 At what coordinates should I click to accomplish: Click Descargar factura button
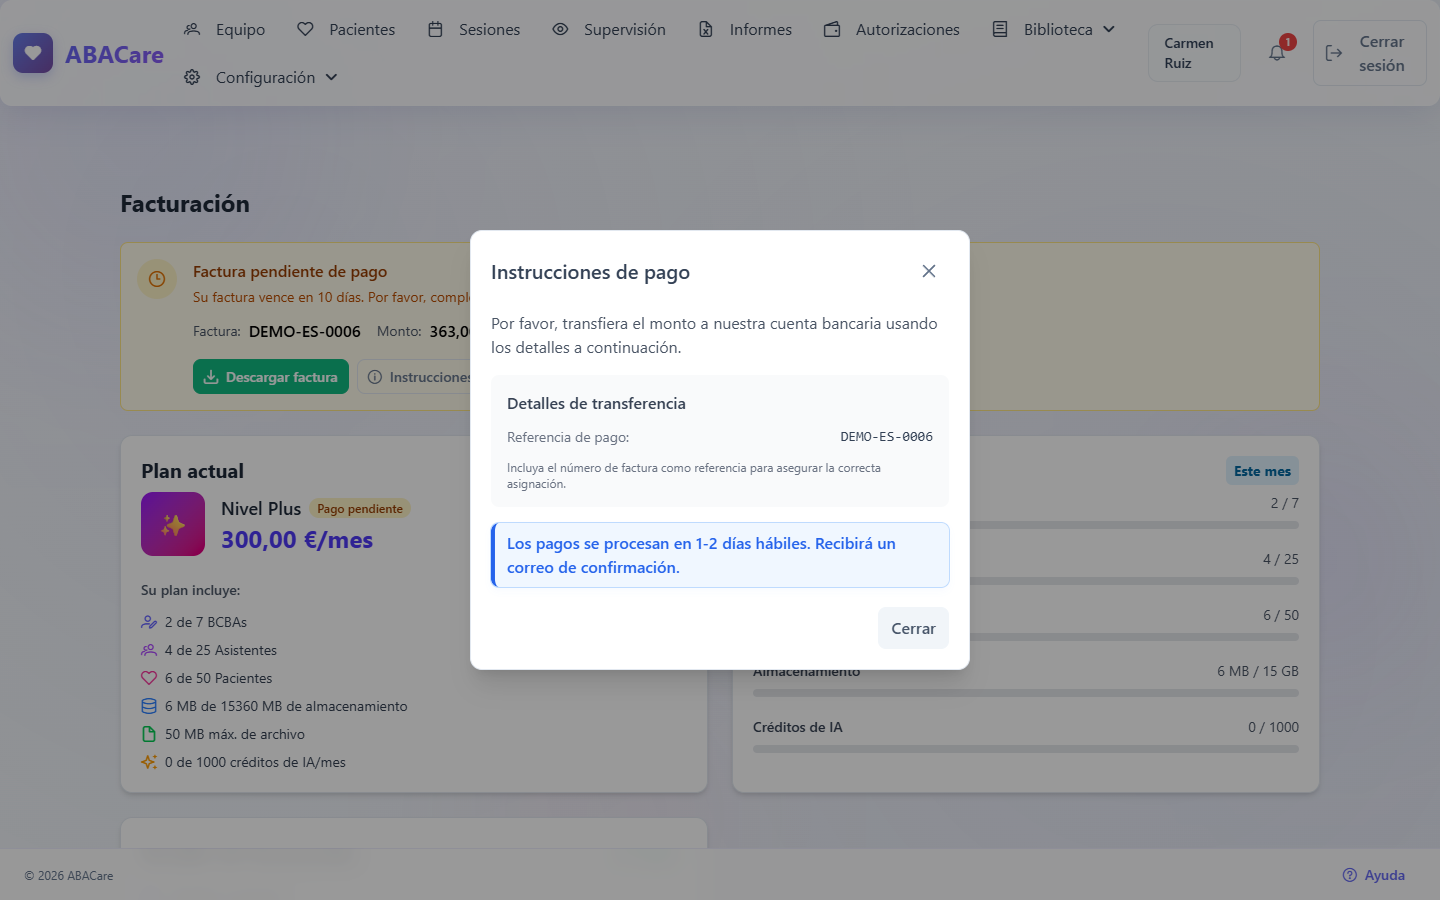(271, 377)
